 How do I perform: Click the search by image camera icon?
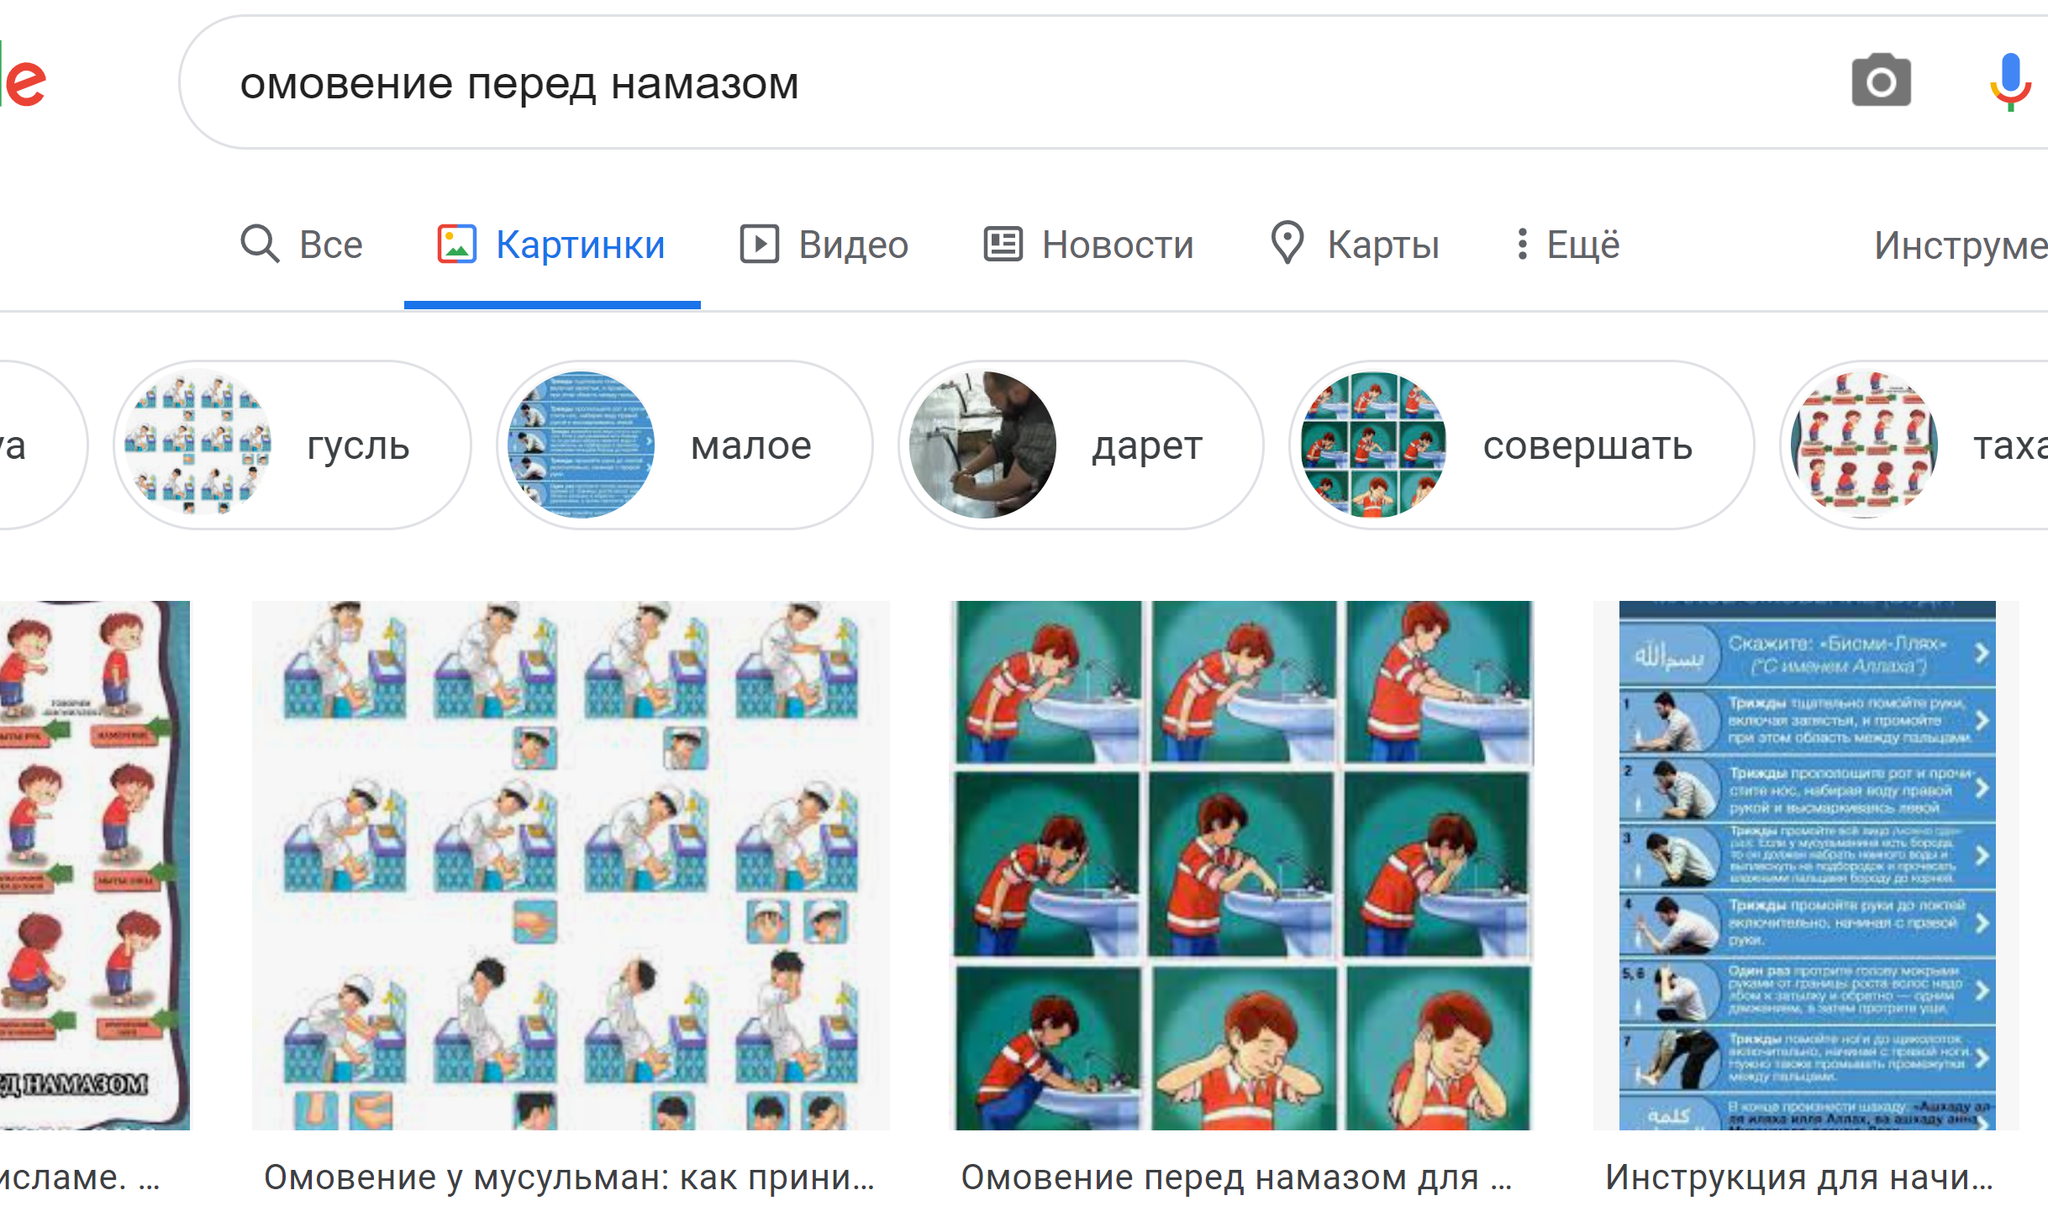click(x=1881, y=81)
